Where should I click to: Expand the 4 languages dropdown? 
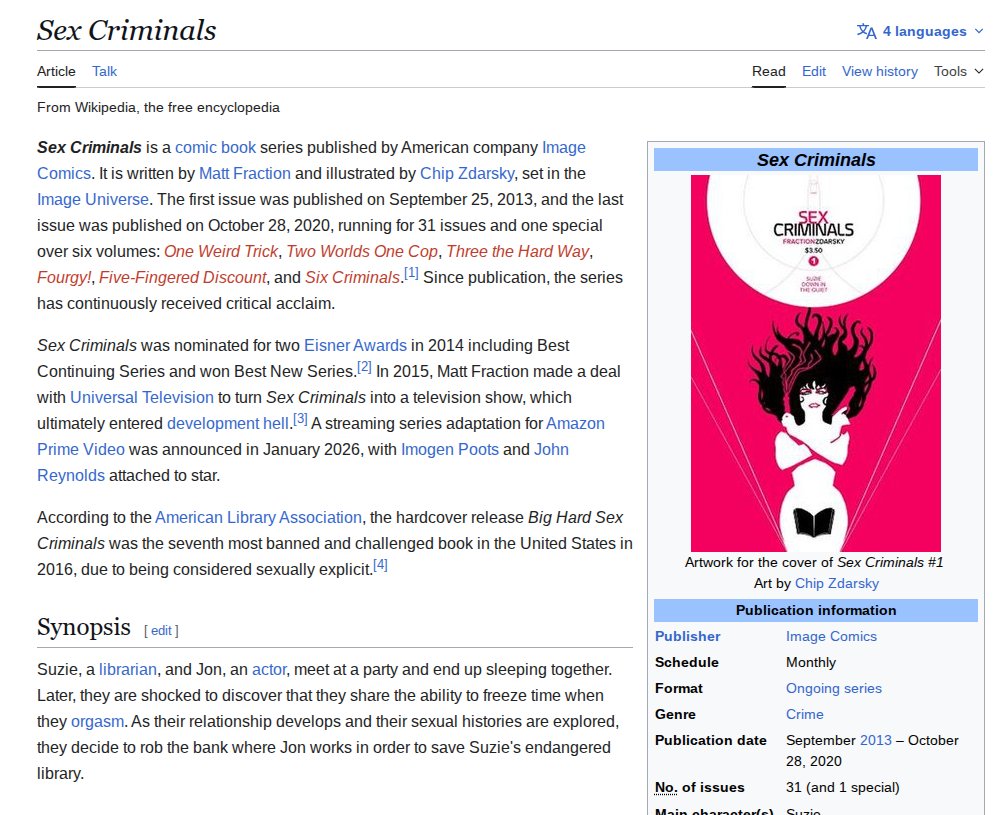point(920,31)
